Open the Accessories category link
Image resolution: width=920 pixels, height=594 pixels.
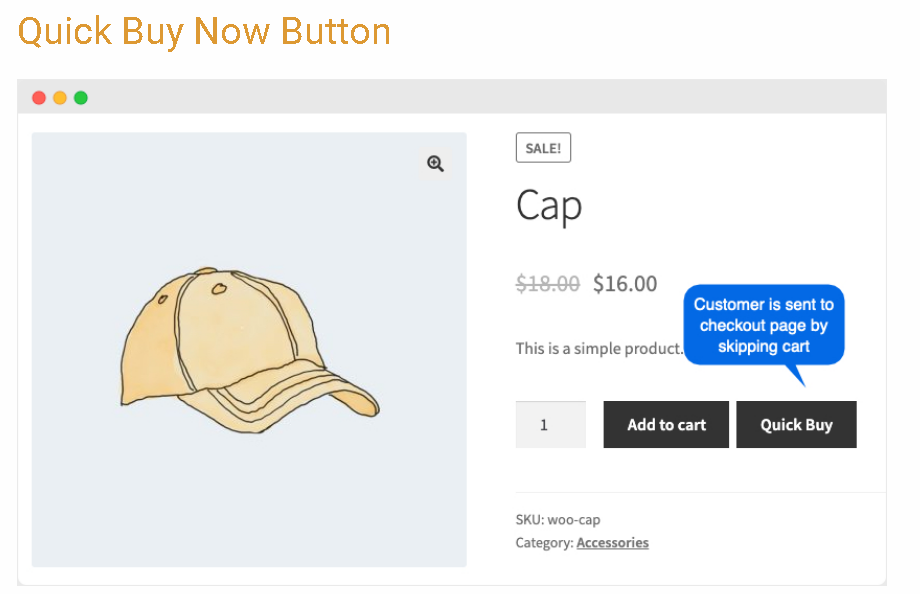click(x=612, y=543)
